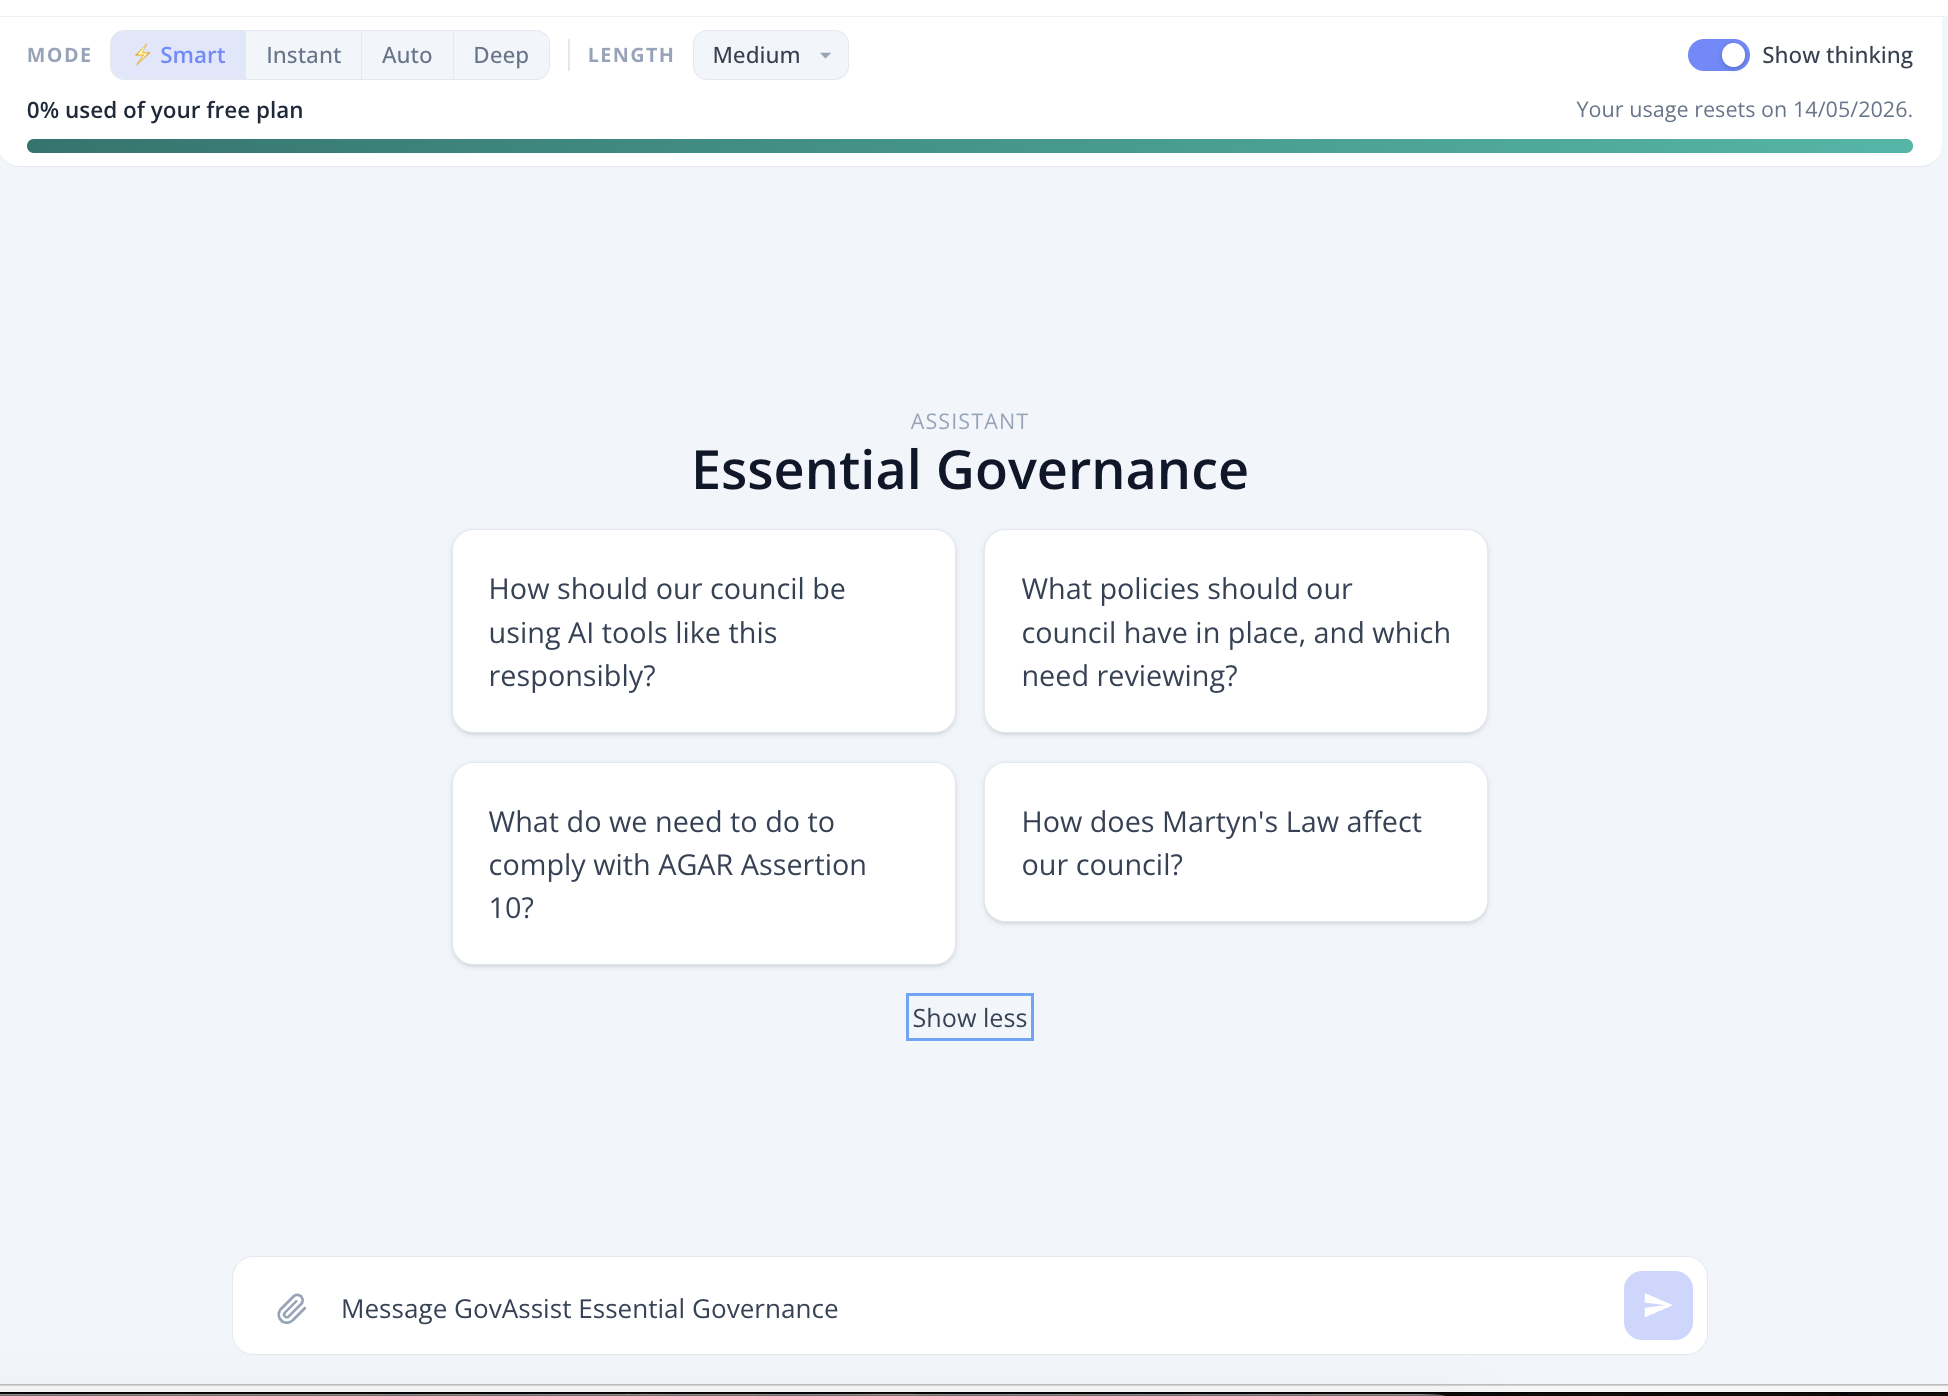Open the Medium length dropdown
Image resolution: width=1948 pixels, height=1396 pixels.
(x=771, y=55)
